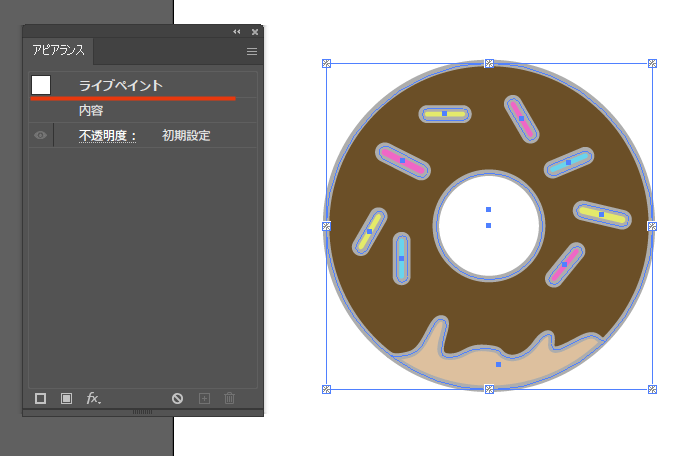Click the white donut hole center

click(x=489, y=226)
